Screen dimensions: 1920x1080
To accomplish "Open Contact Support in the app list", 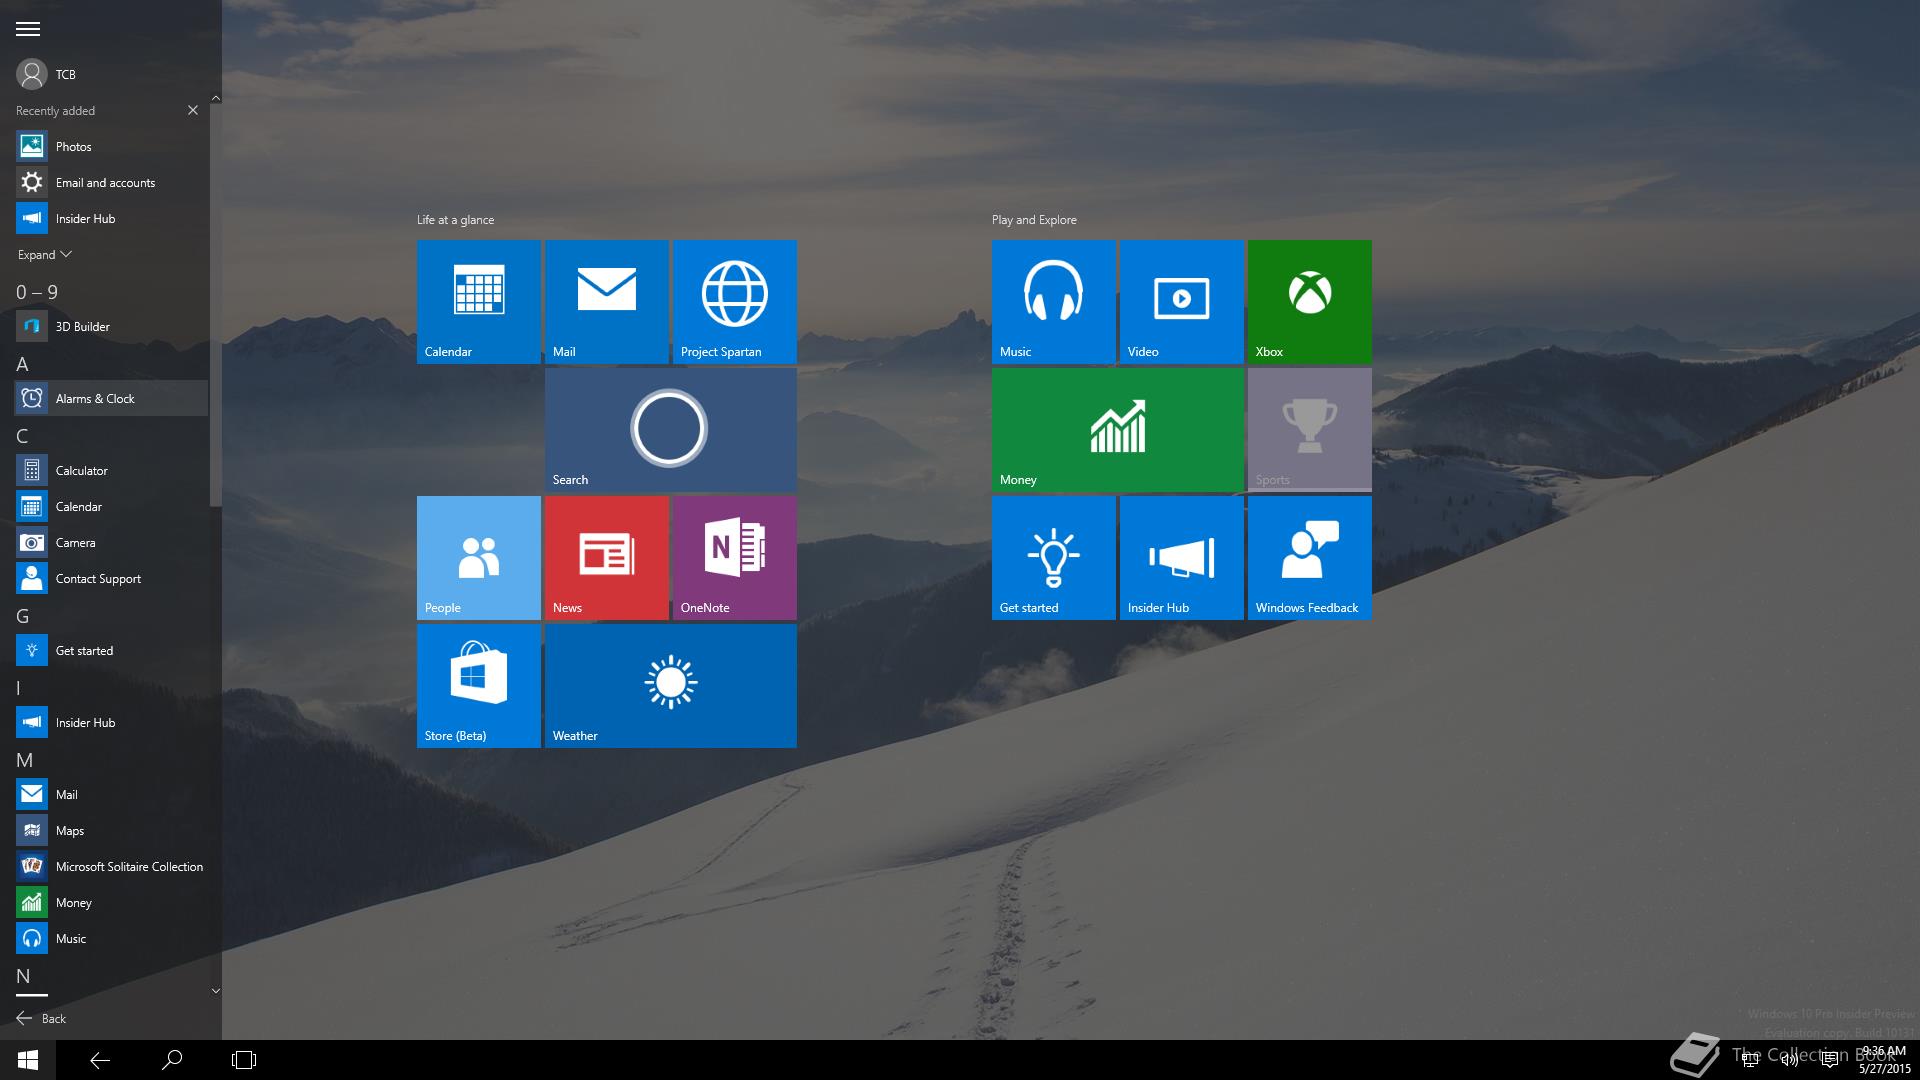I will (111, 578).
